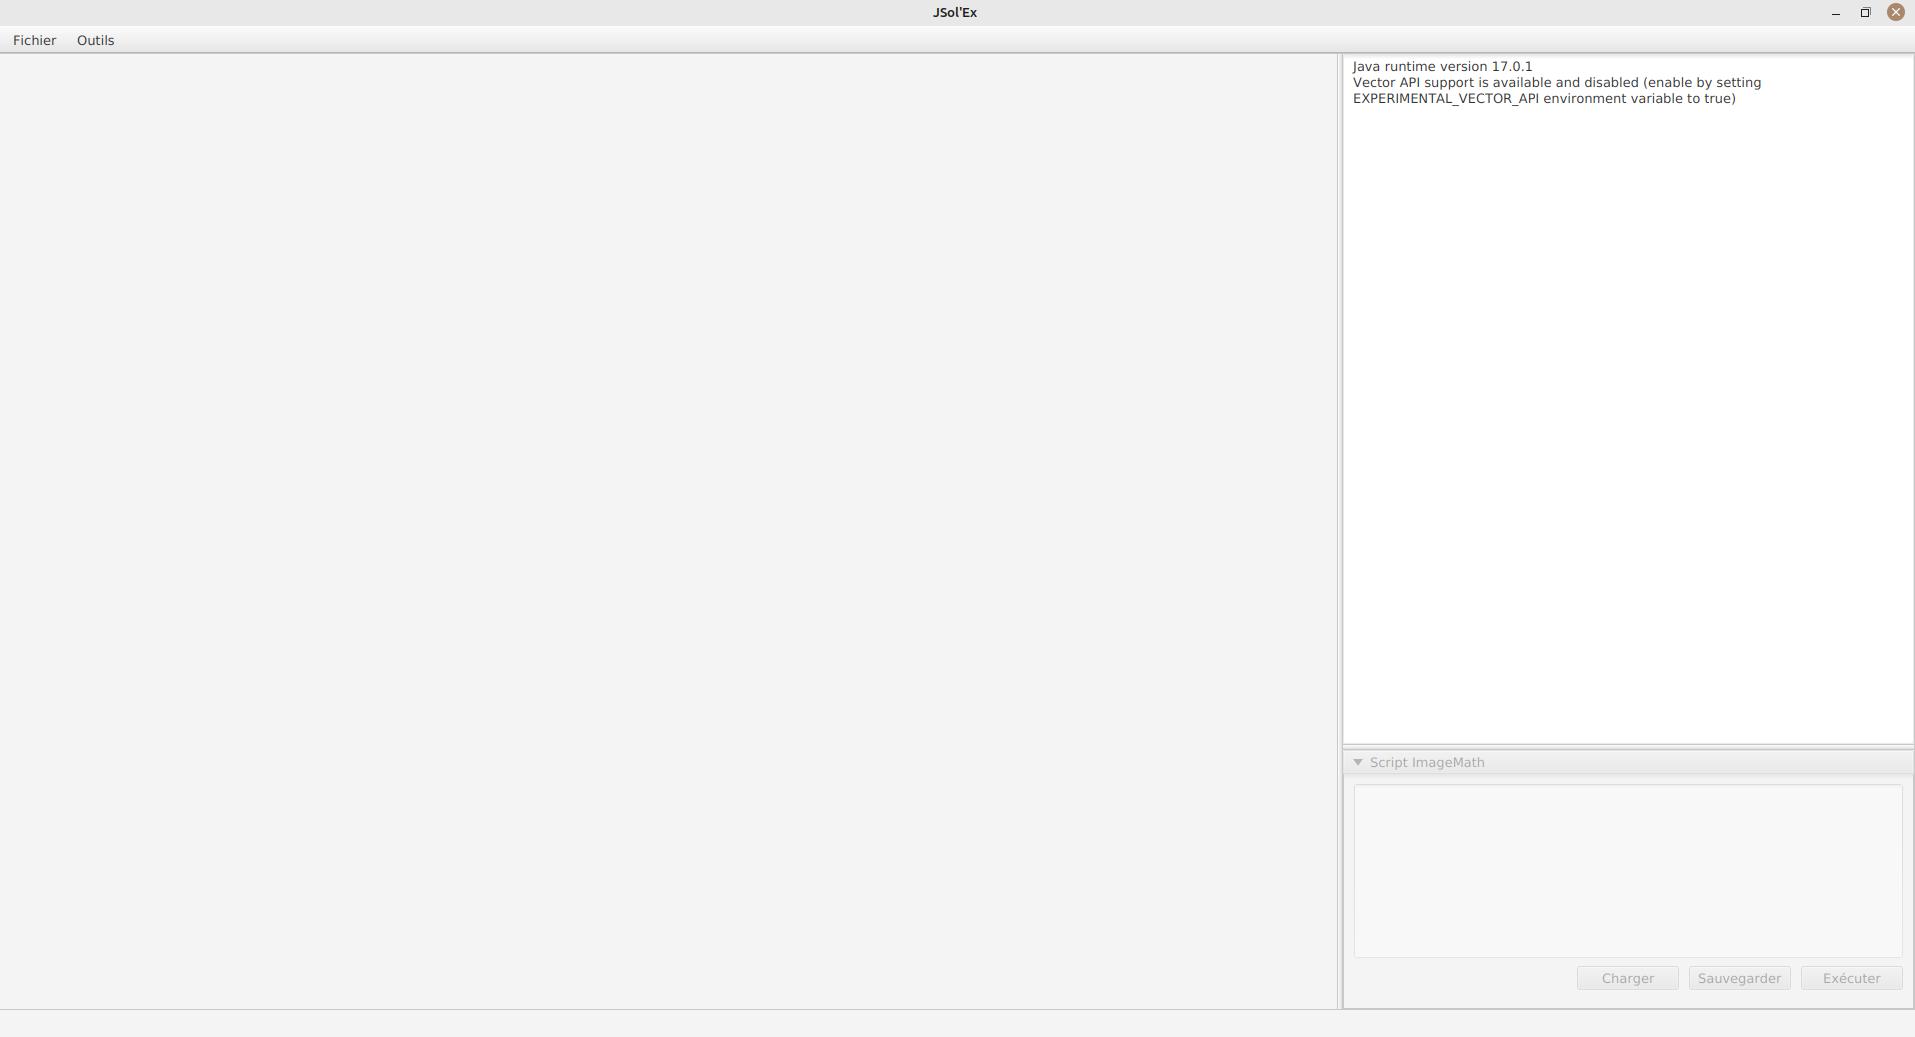The height and width of the screenshot is (1037, 1915).
Task: Close the JSol'Ex application window
Action: coord(1895,13)
